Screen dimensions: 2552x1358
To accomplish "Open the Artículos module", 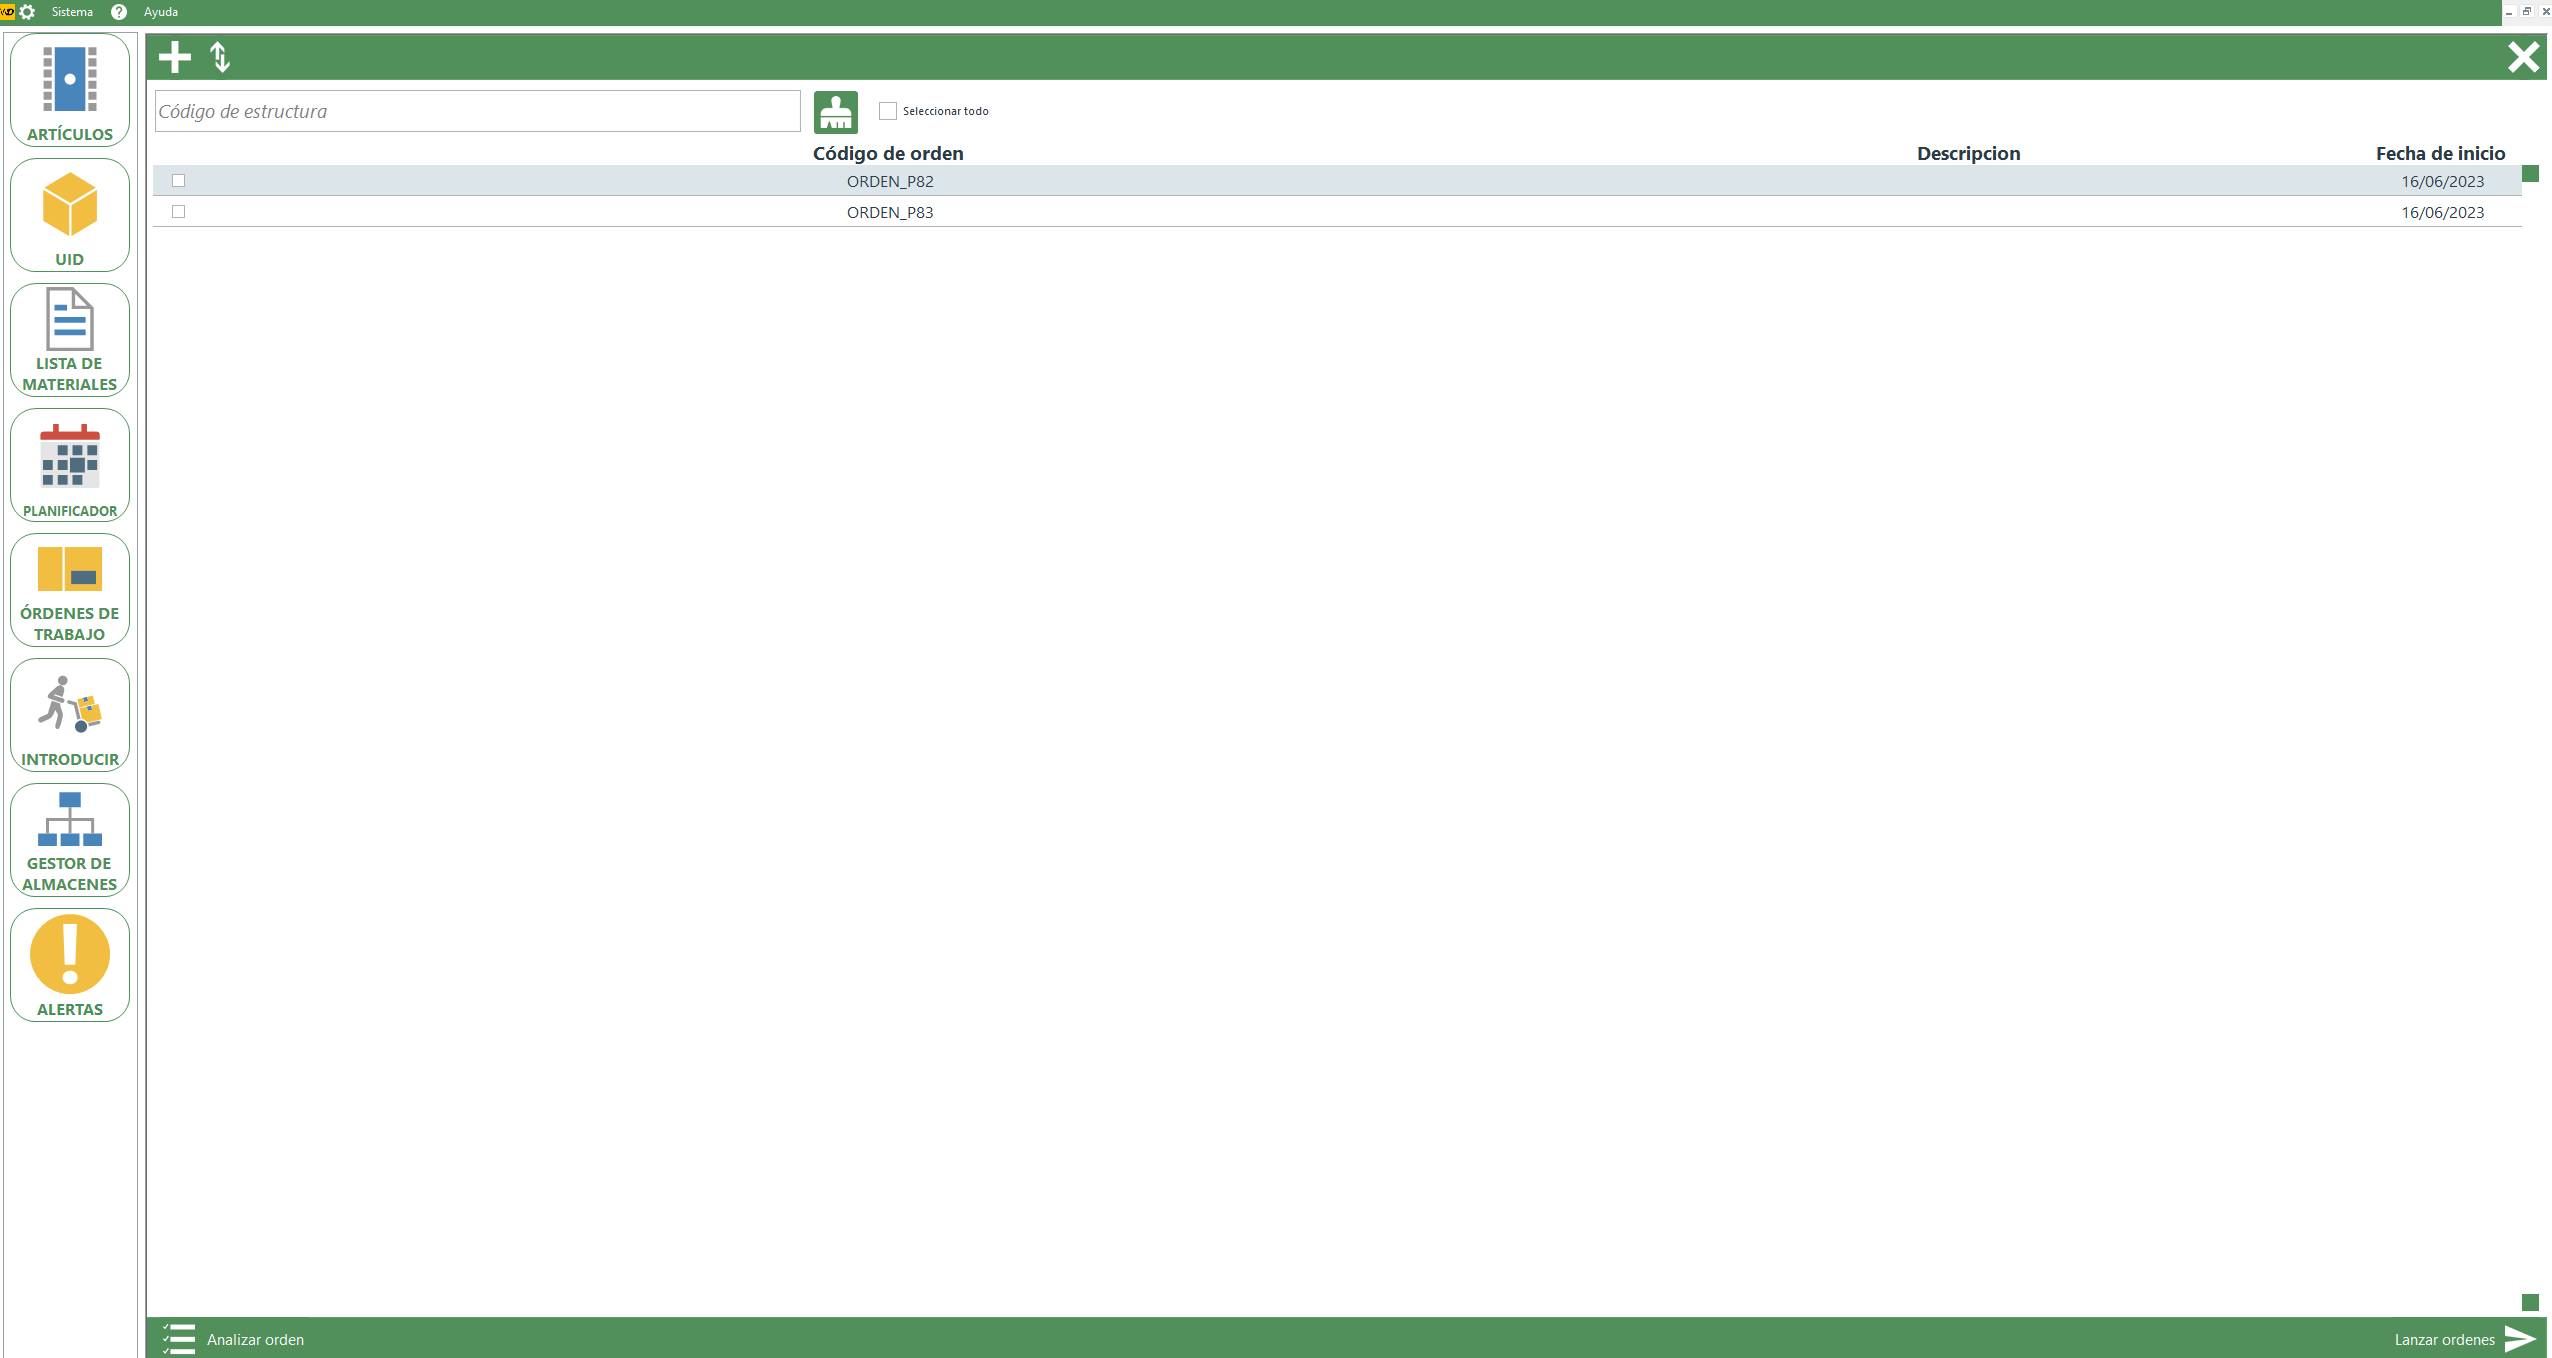I will [70, 90].
